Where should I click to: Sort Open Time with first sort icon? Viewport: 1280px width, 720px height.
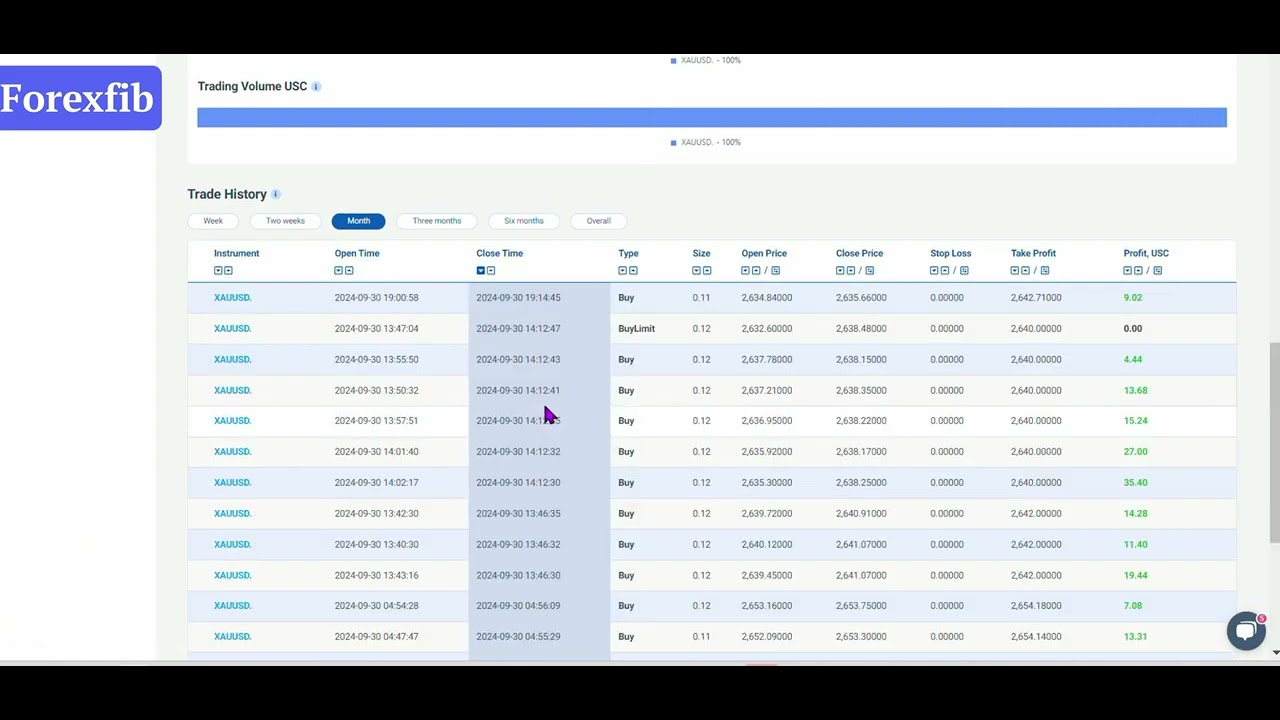[339, 271]
